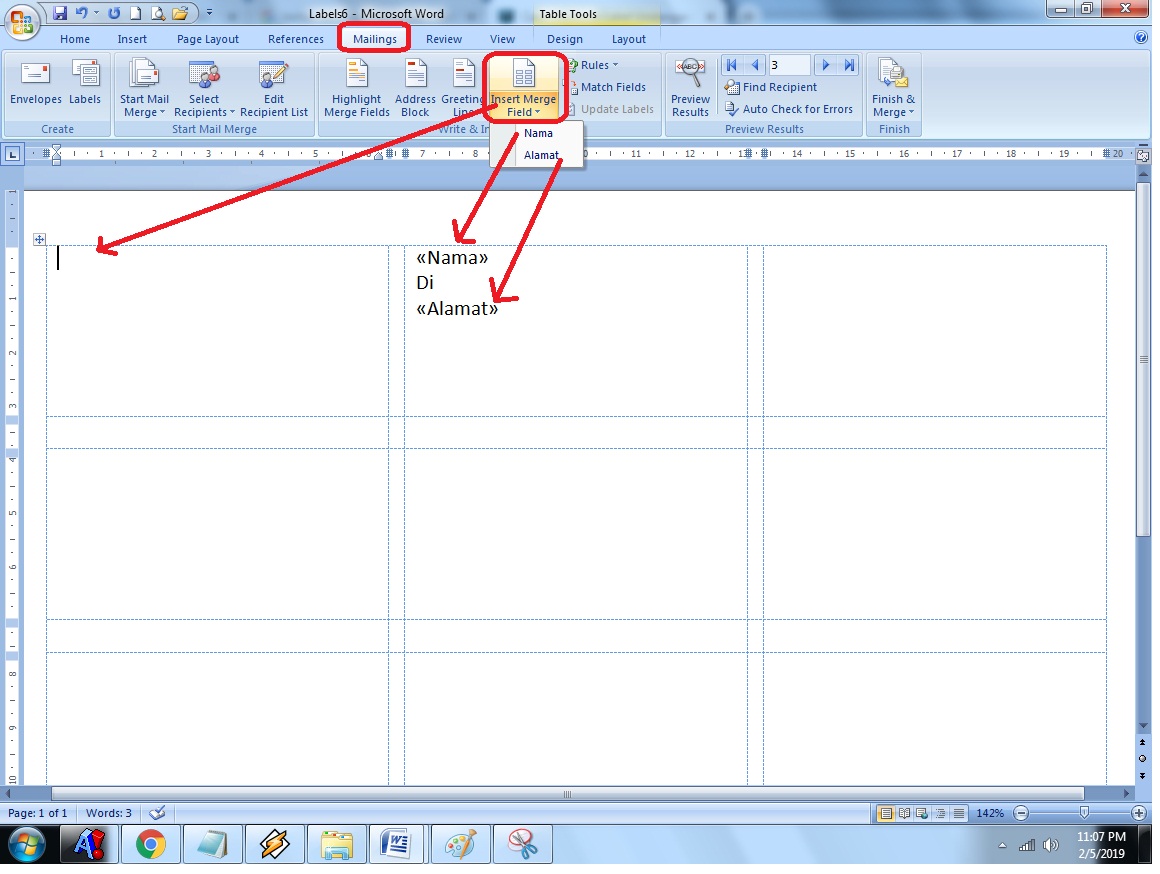Expand Select Recipients dropdown

[x=204, y=89]
